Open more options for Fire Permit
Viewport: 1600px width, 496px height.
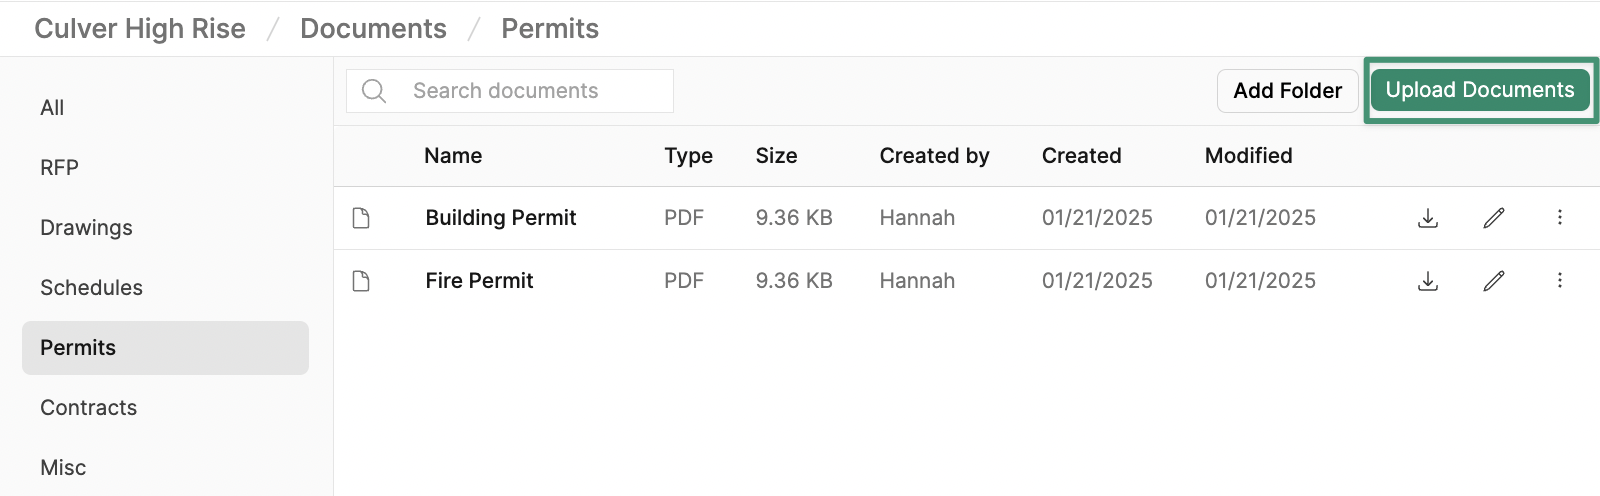point(1560,281)
